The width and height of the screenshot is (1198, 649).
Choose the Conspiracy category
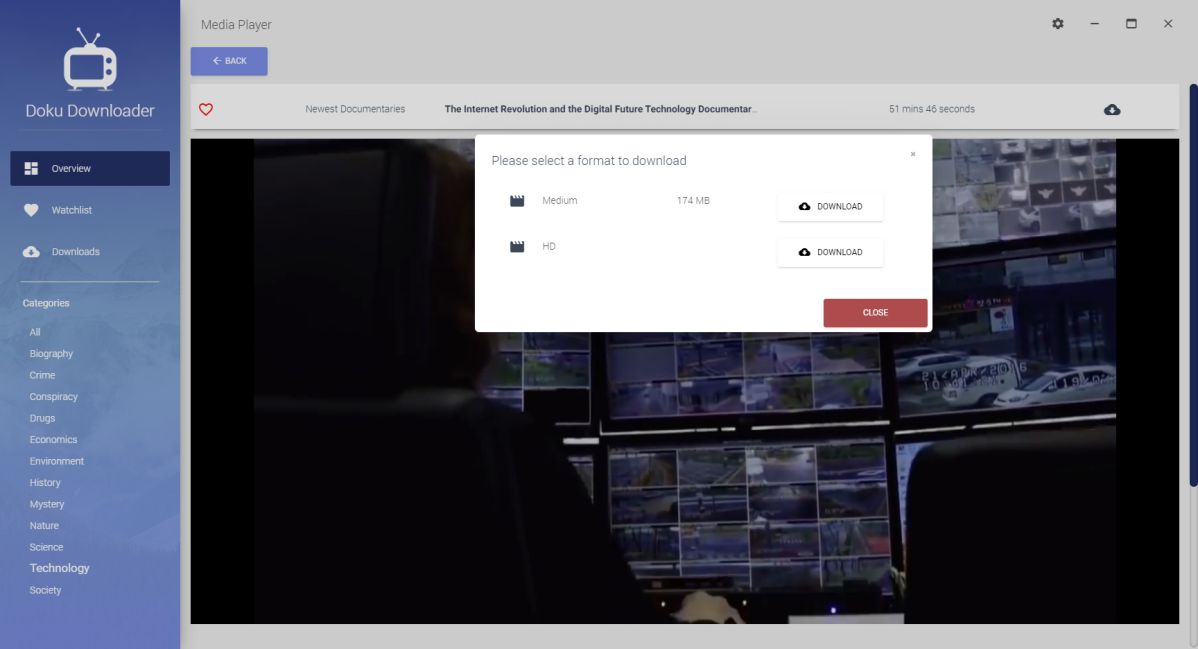pos(53,397)
